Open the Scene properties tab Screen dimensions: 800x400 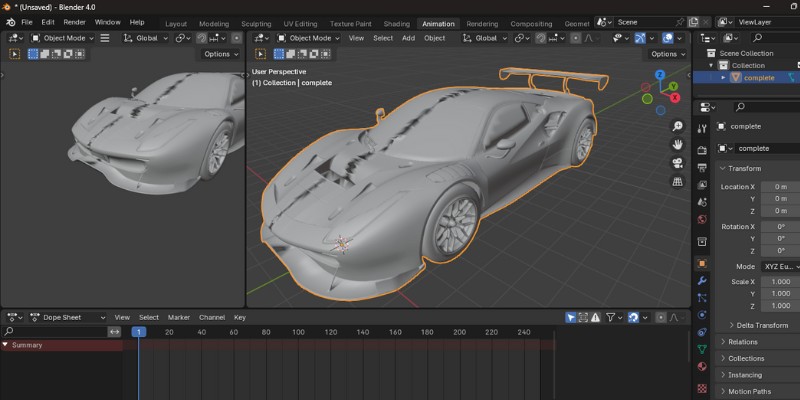coord(702,202)
